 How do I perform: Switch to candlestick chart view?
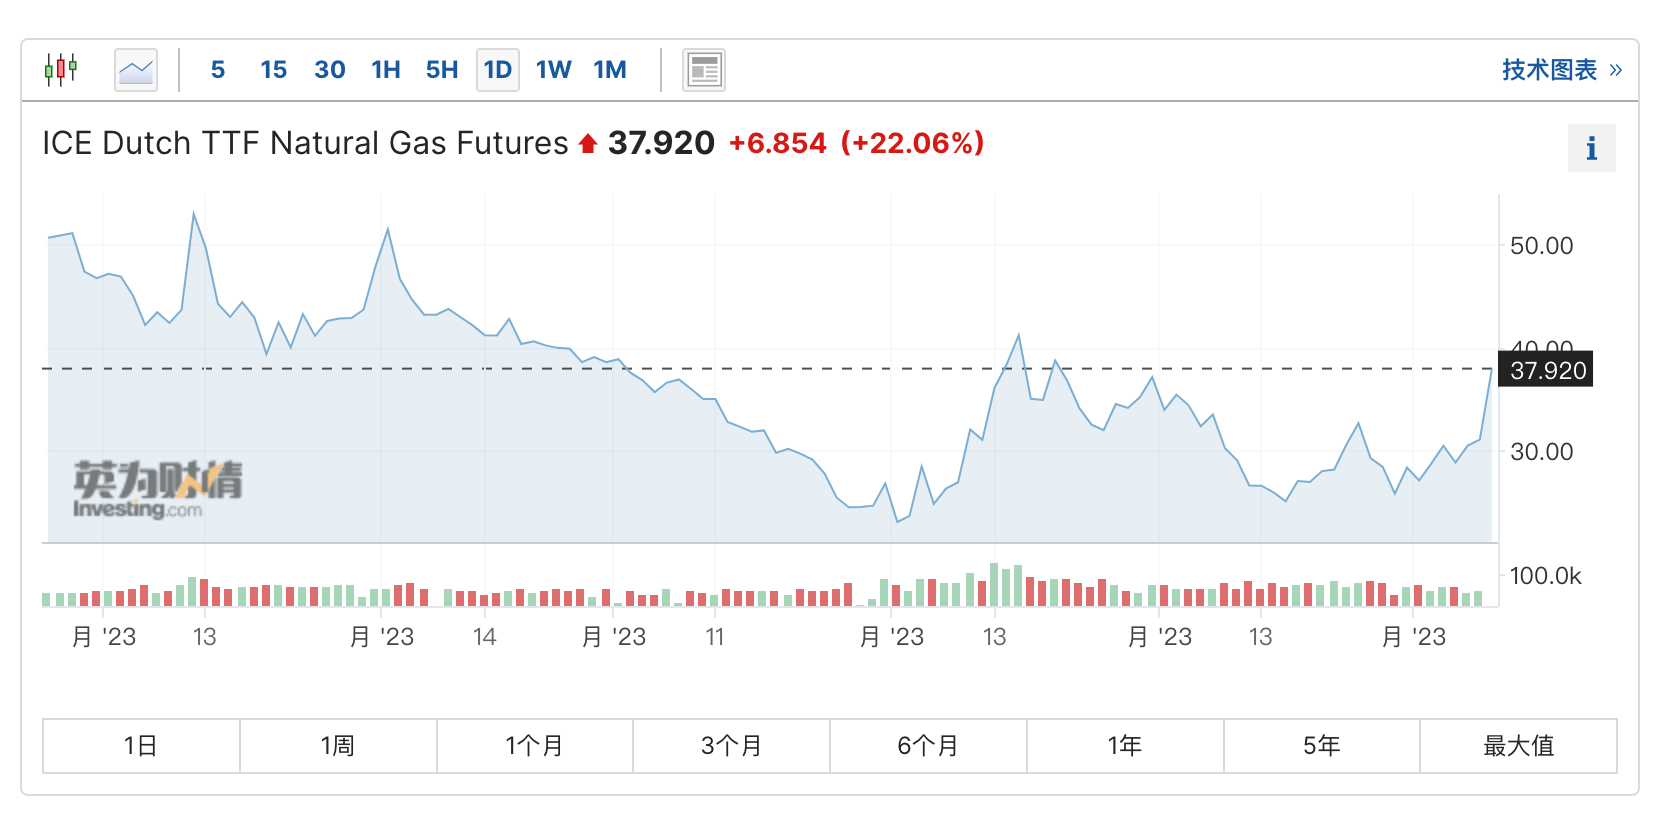[61, 70]
